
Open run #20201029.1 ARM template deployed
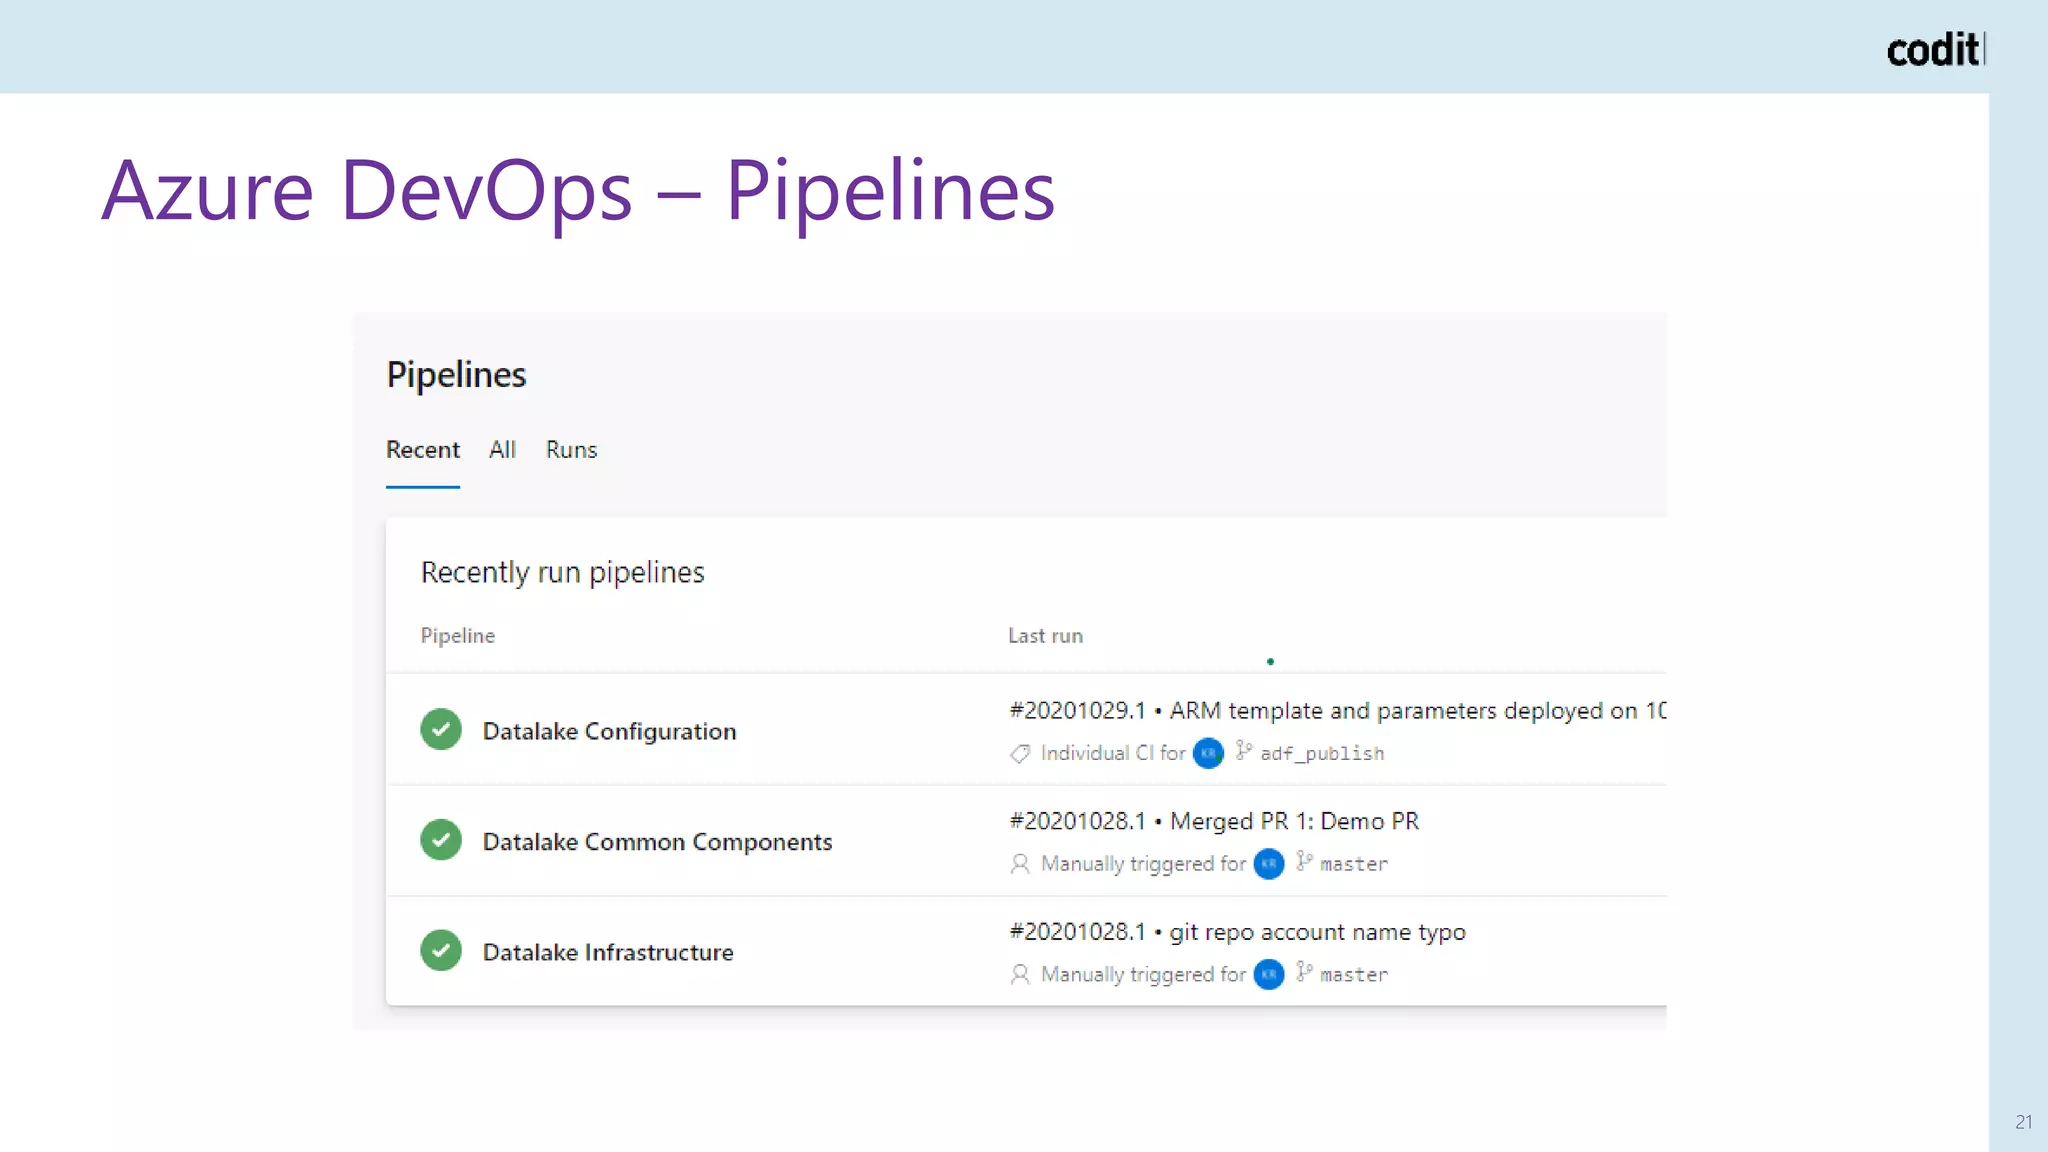1337,711
